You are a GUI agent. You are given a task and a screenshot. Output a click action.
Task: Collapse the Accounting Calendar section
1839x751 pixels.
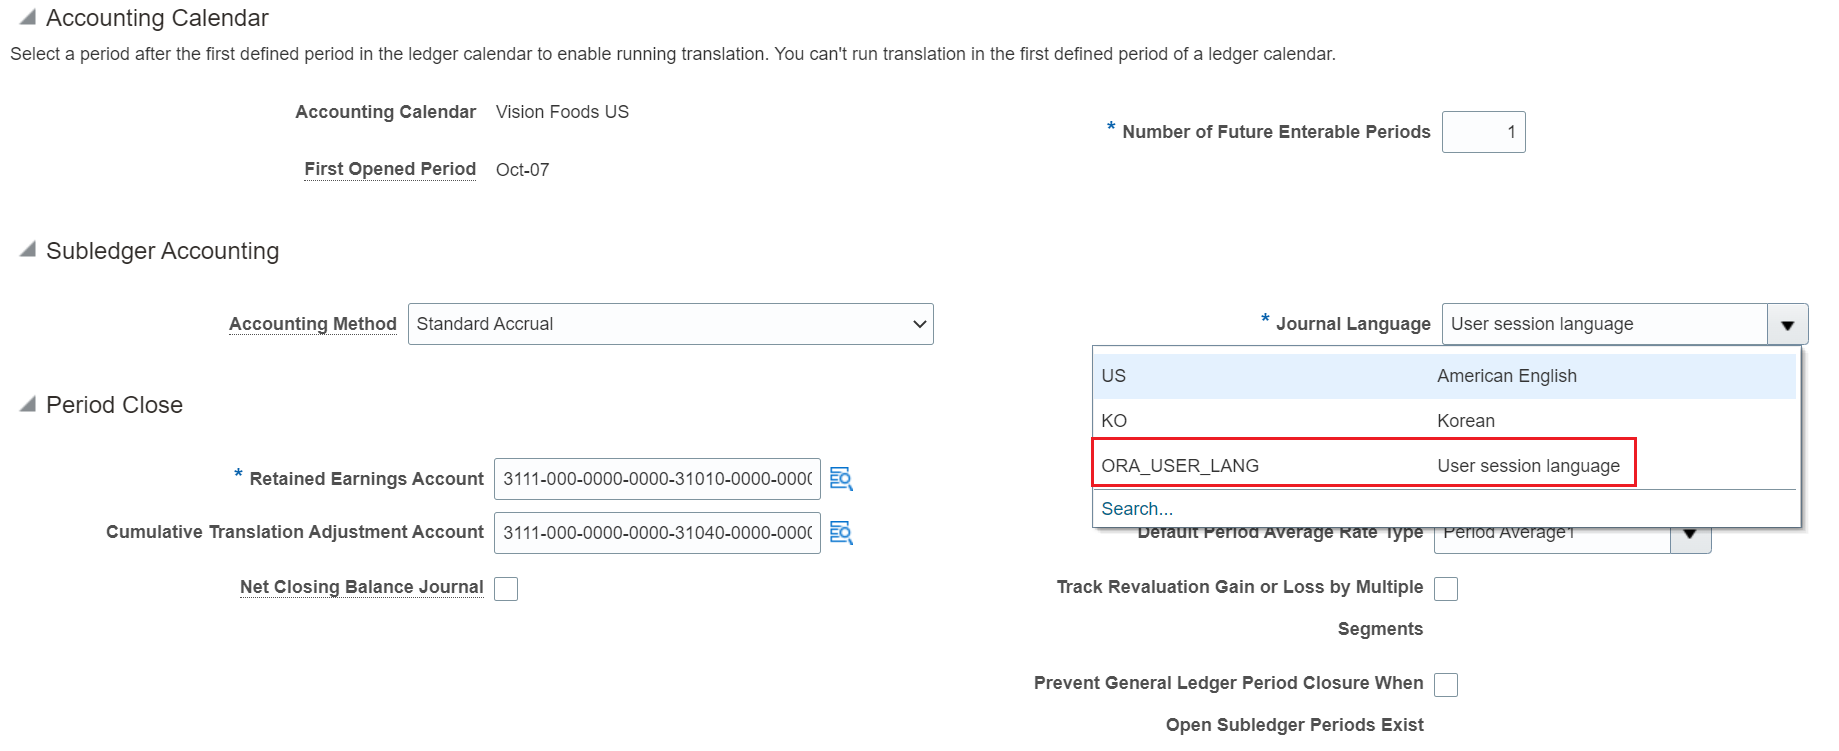click(28, 17)
